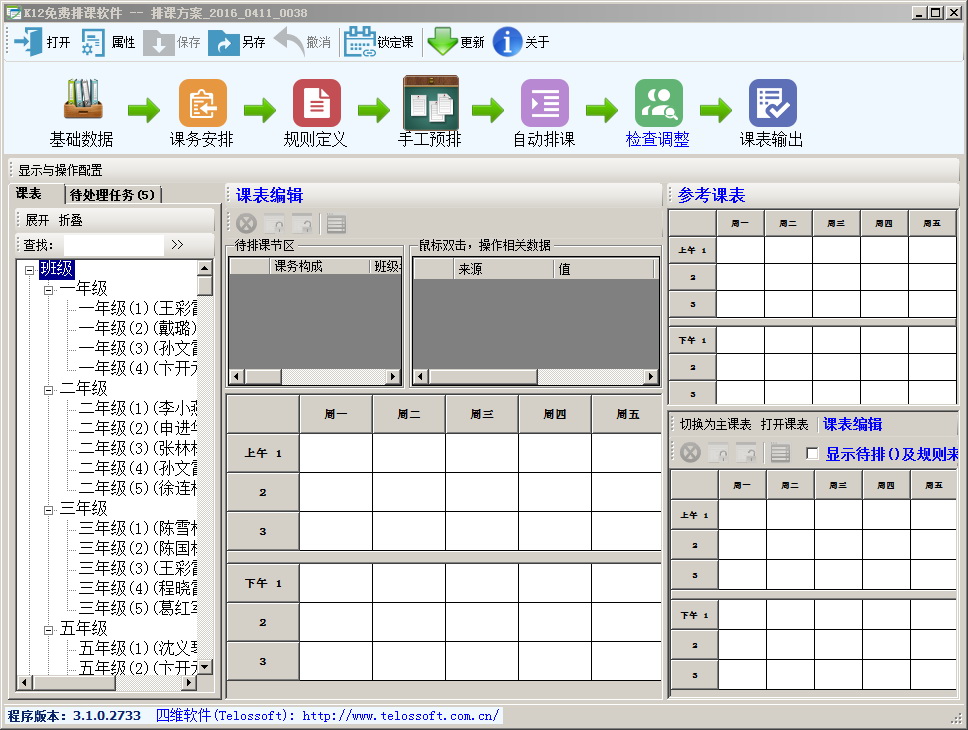Collapse the 二年级 tree node
The height and width of the screenshot is (730, 968).
tap(49, 390)
